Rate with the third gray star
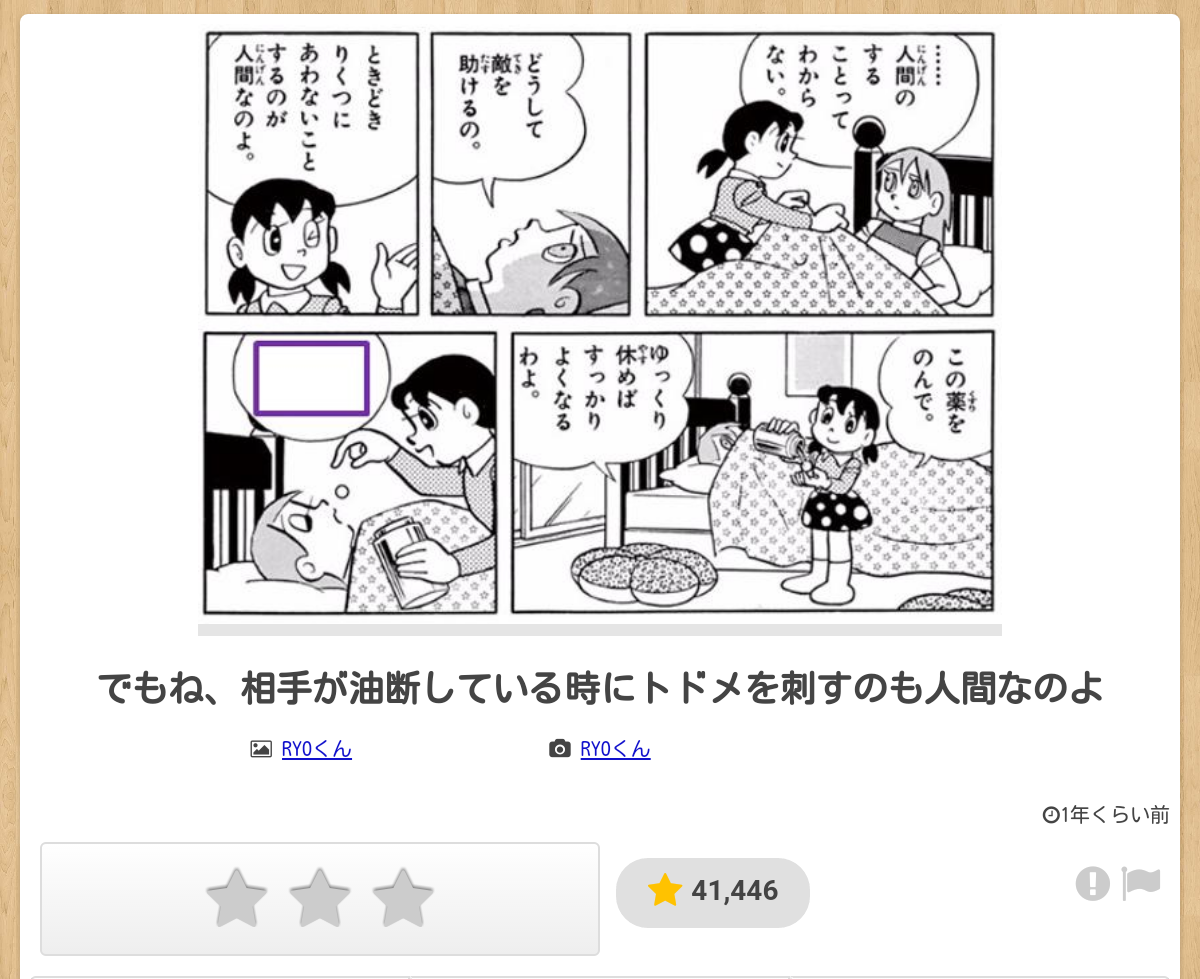The width and height of the screenshot is (1200, 979). point(403,897)
